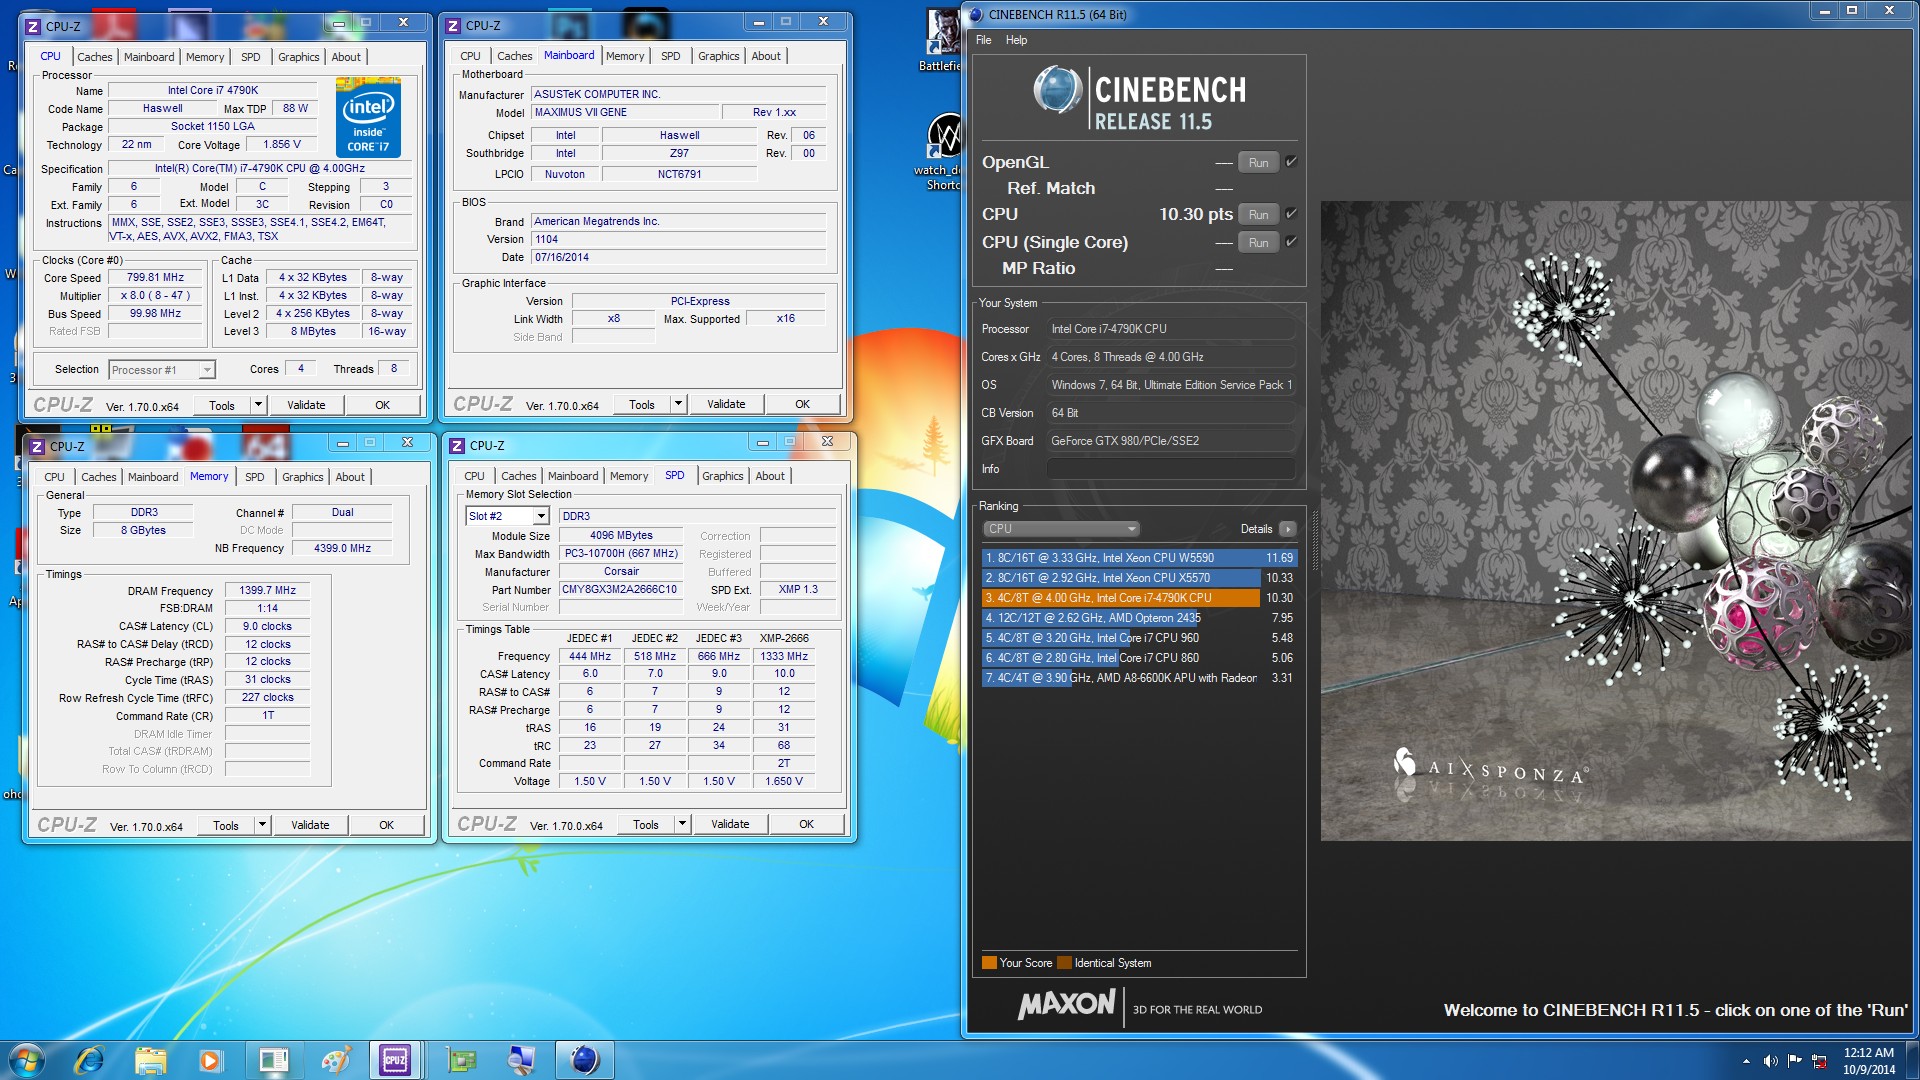Click the Start menu orb
Screen dimensions: 1920x1080
click(26, 1060)
